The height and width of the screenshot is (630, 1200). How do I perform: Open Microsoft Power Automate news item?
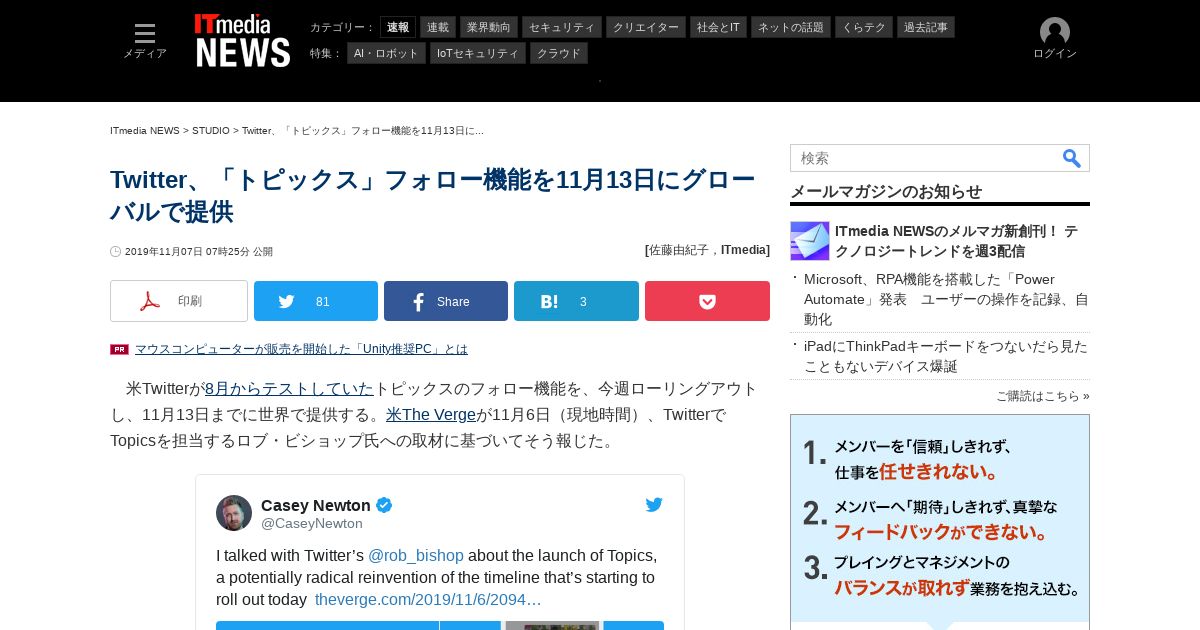coord(946,299)
